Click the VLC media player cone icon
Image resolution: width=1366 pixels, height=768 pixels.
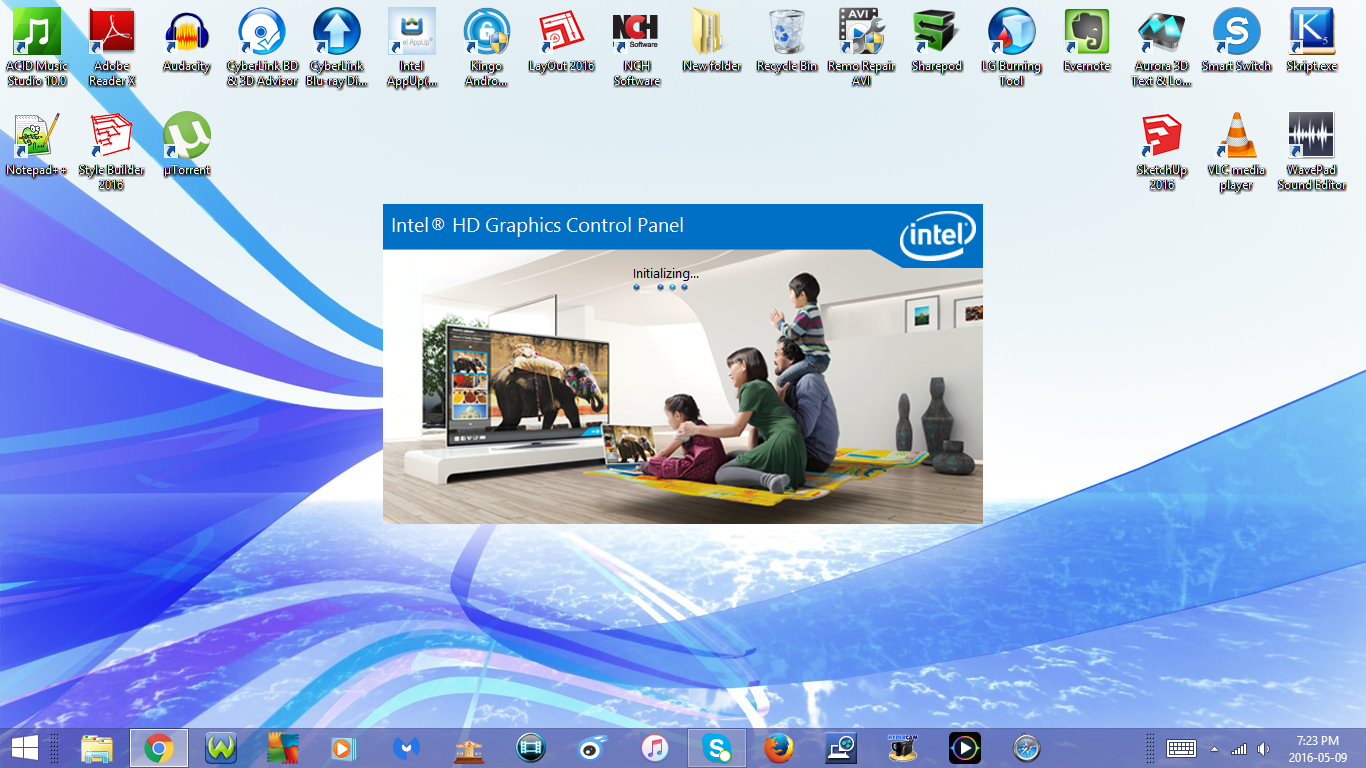[x=1237, y=151]
